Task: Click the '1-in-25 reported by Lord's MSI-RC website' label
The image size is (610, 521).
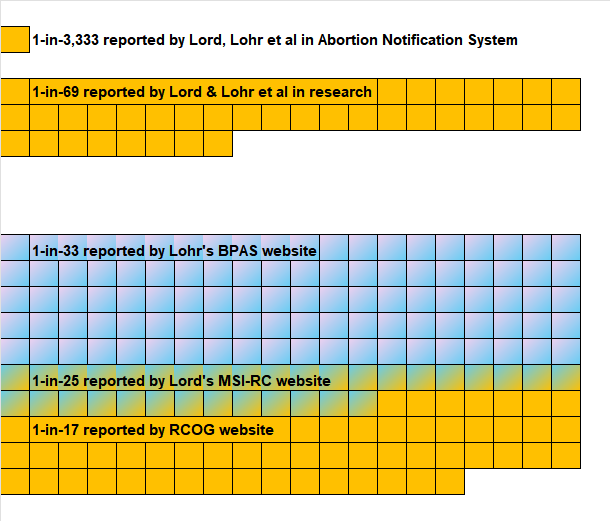Action: [x=181, y=380]
